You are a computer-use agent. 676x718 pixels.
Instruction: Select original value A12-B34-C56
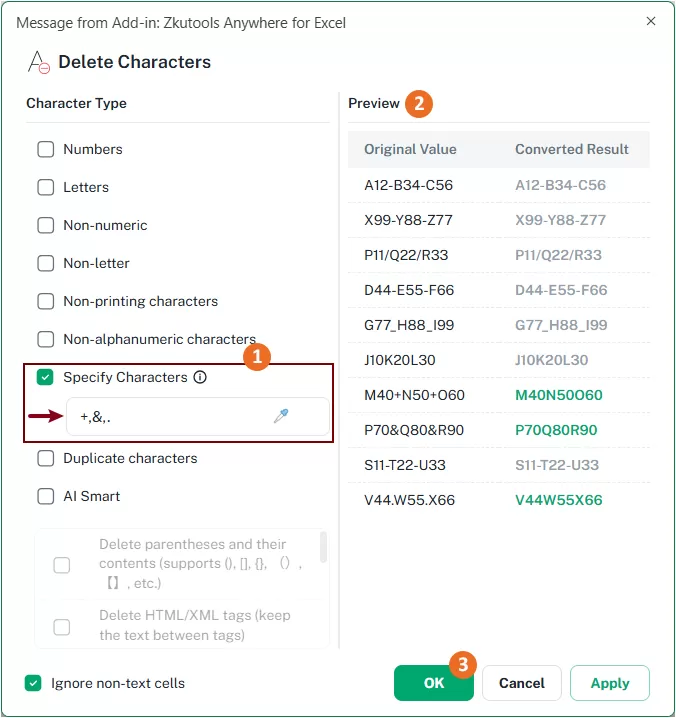[x=409, y=185]
